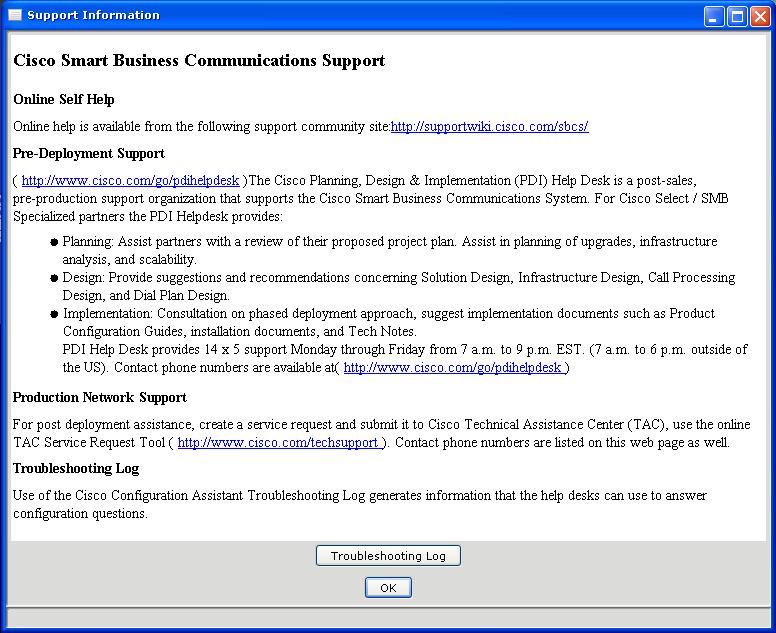The width and height of the screenshot is (776, 633).
Task: Click the Troubleshooting Log section heading
Action: tap(76, 468)
